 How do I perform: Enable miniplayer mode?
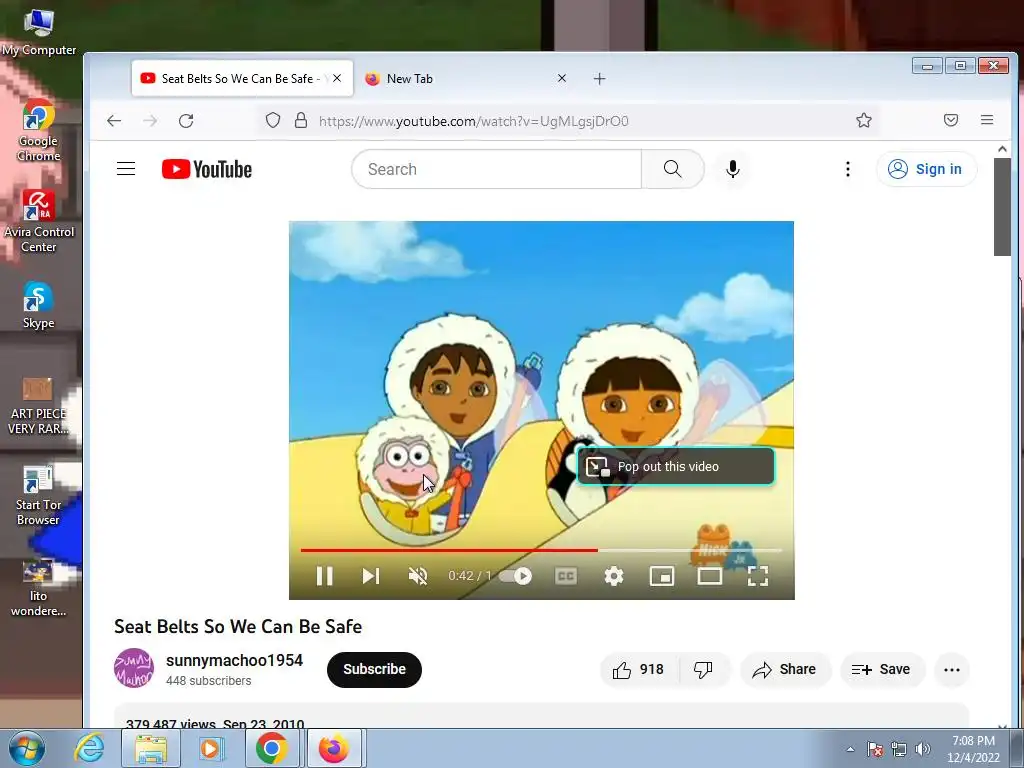pyautogui.click(x=662, y=576)
